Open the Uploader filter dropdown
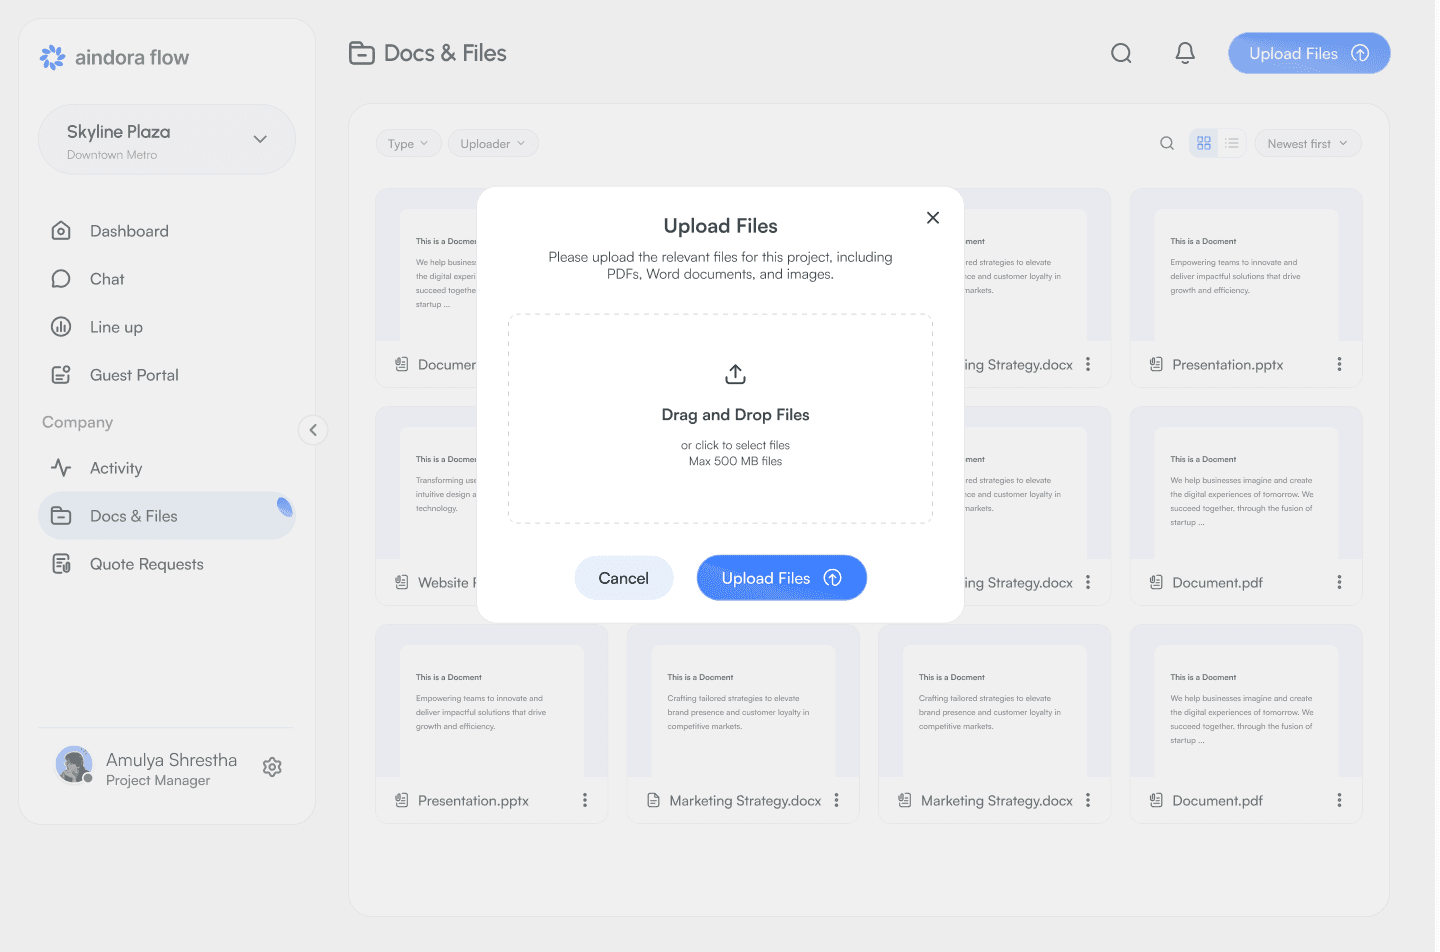This screenshot has height=952, width=1440. [x=493, y=144]
